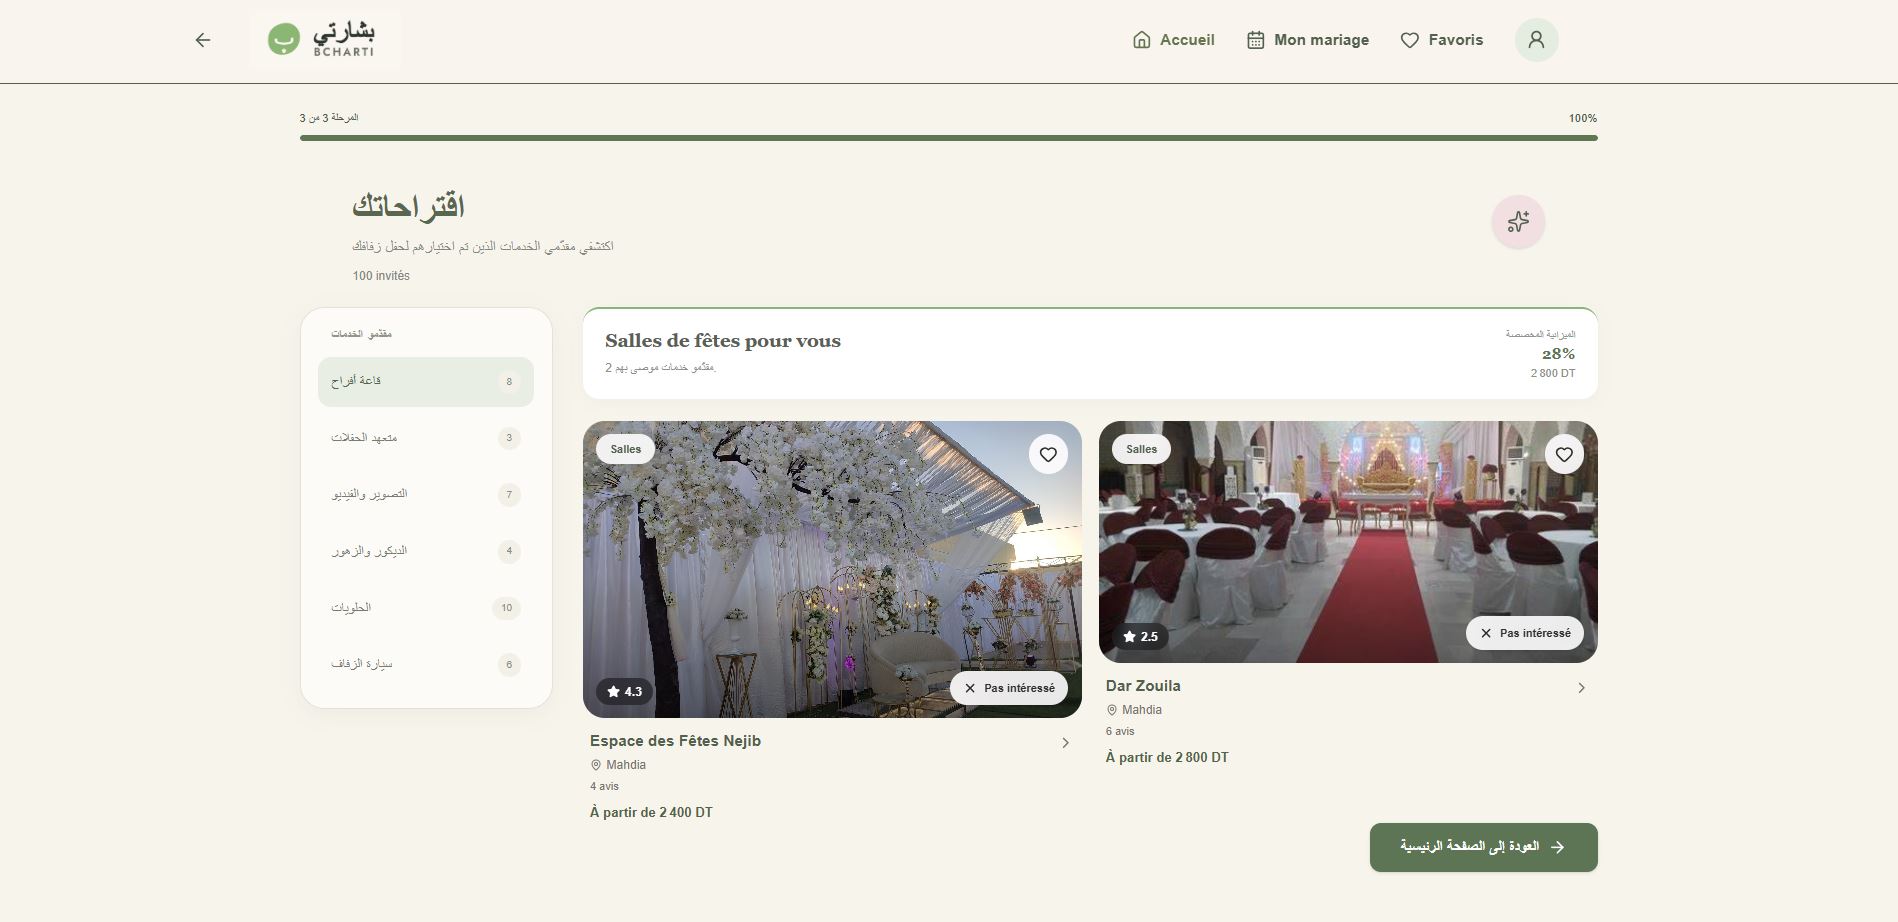Click the 'À partir de 2 400 DT' price
Screen dimensions: 1898x922
point(651,812)
